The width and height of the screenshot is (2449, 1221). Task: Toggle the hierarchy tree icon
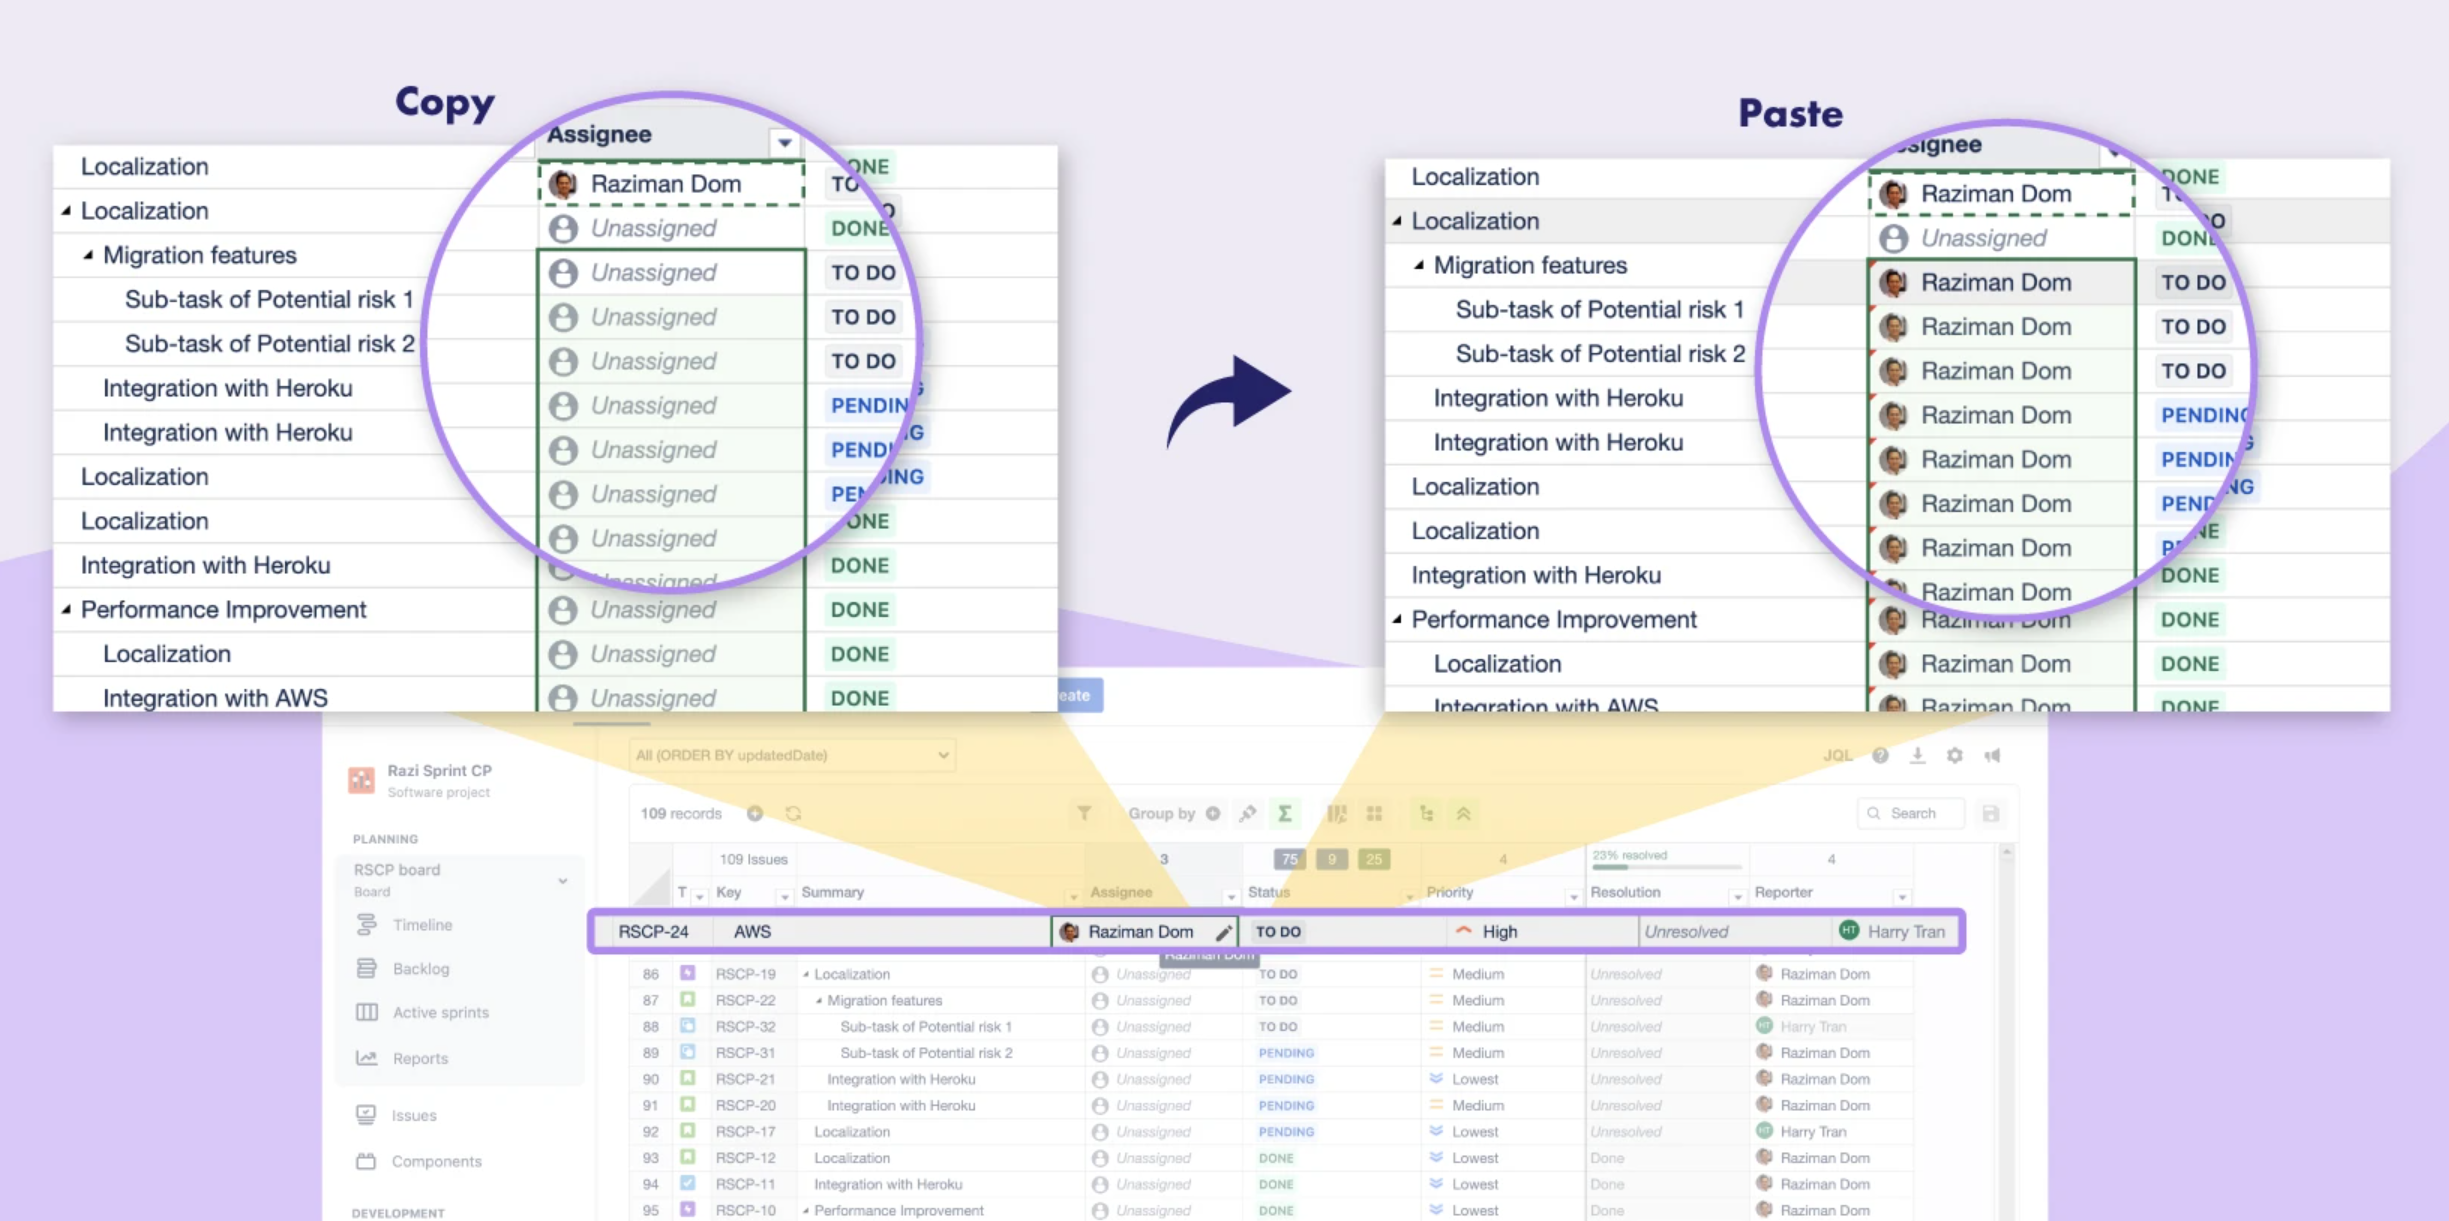click(1427, 813)
